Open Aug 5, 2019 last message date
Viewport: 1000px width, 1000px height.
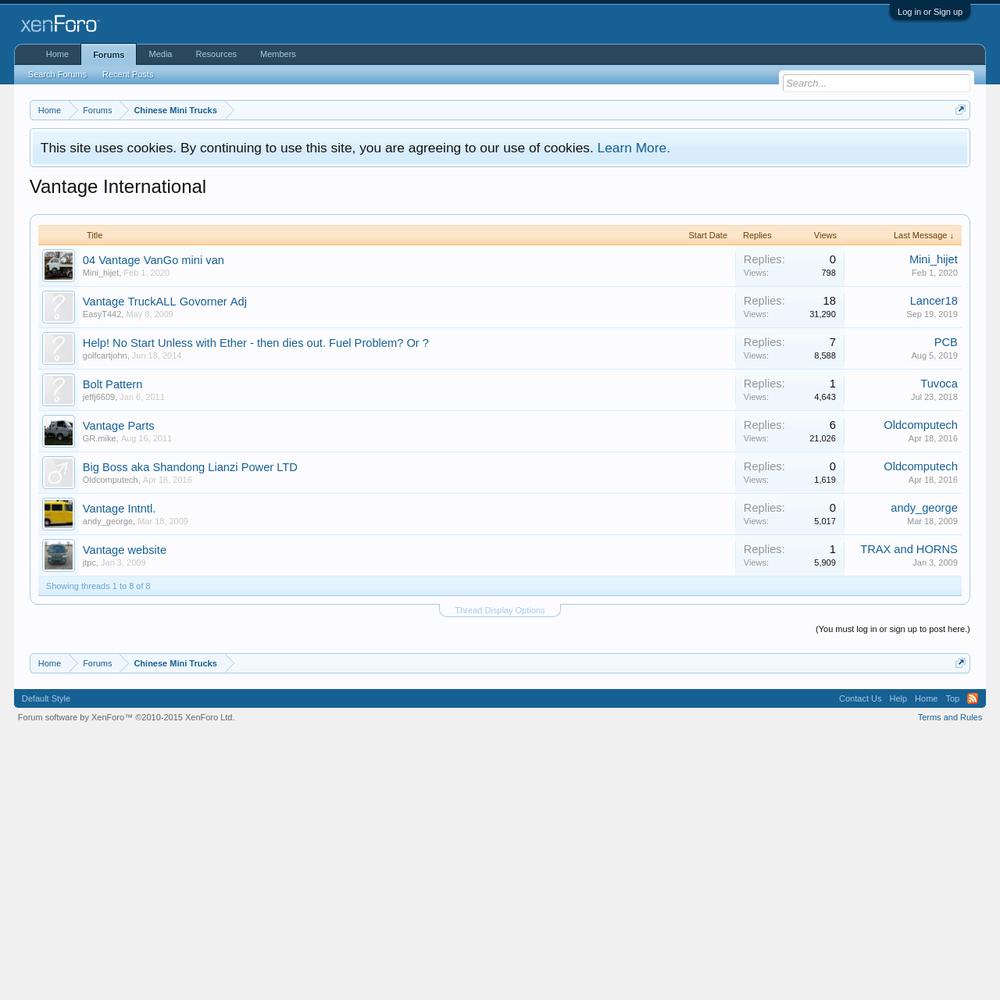[934, 356]
